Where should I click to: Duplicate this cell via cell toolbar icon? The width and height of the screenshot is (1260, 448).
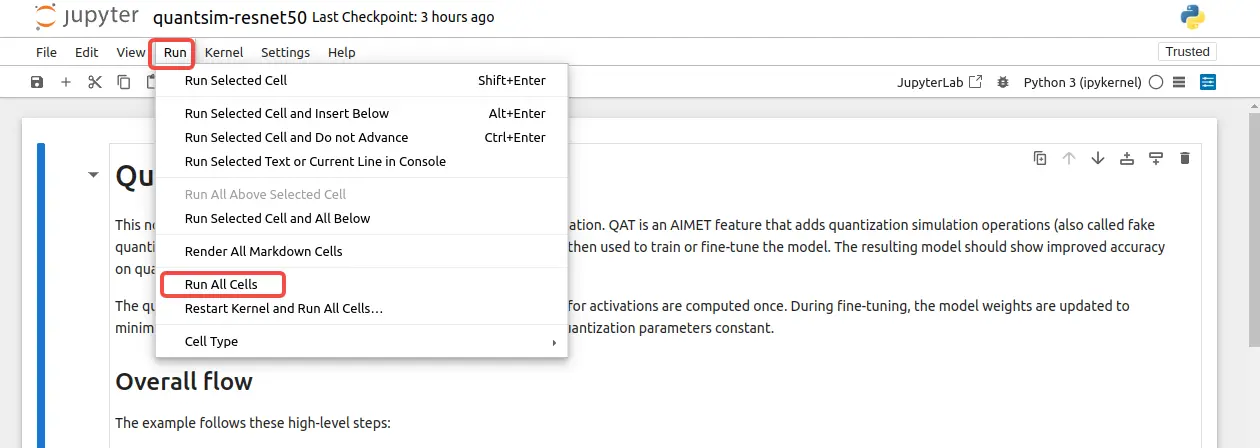coord(1040,158)
